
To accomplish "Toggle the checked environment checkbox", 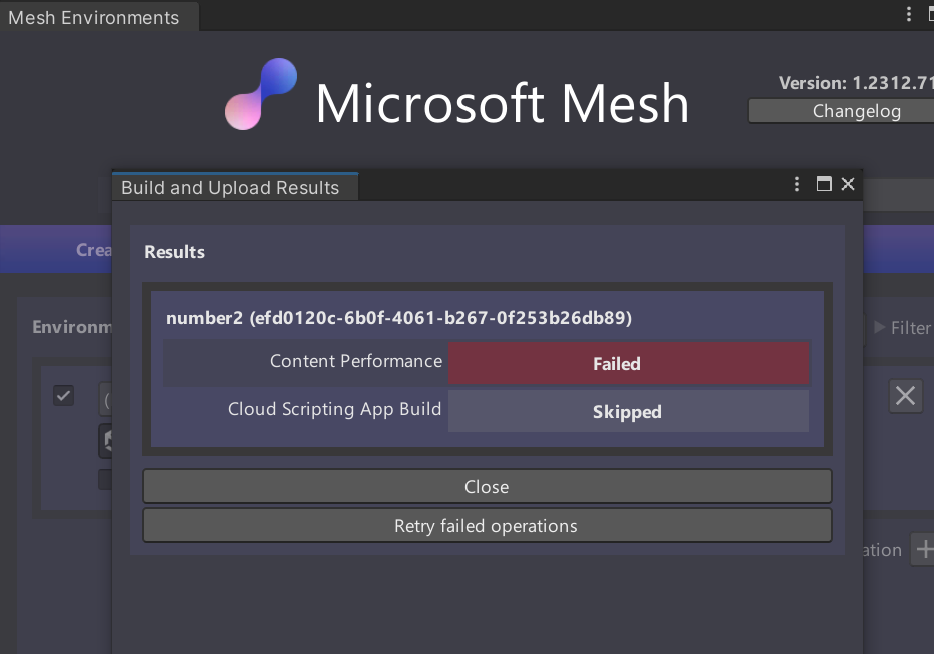I will tap(64, 396).
